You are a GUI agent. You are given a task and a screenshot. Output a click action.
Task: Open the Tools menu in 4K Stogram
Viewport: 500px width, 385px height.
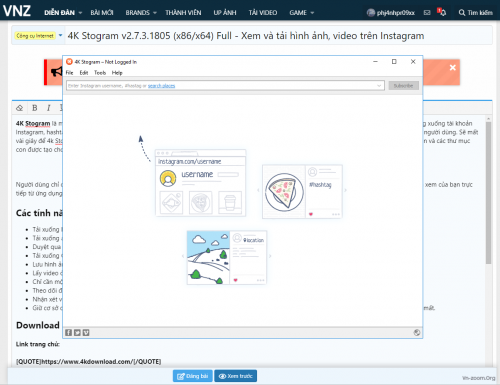click(100, 73)
